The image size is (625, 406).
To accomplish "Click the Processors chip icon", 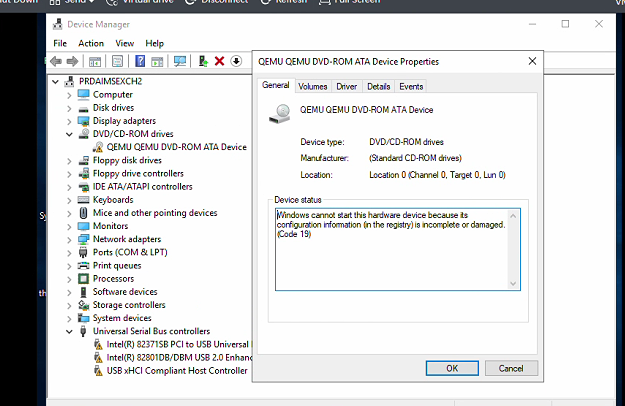I will point(84,279).
